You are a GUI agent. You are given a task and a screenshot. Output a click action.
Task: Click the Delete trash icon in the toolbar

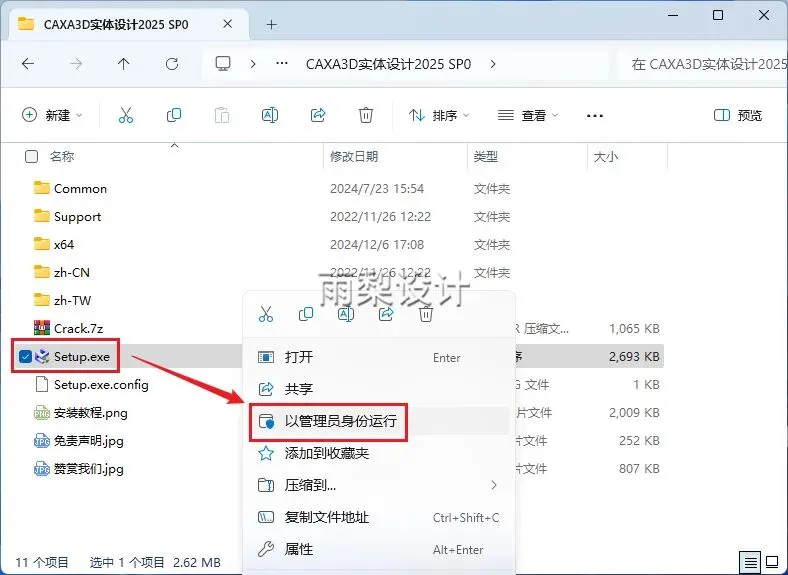[366, 115]
